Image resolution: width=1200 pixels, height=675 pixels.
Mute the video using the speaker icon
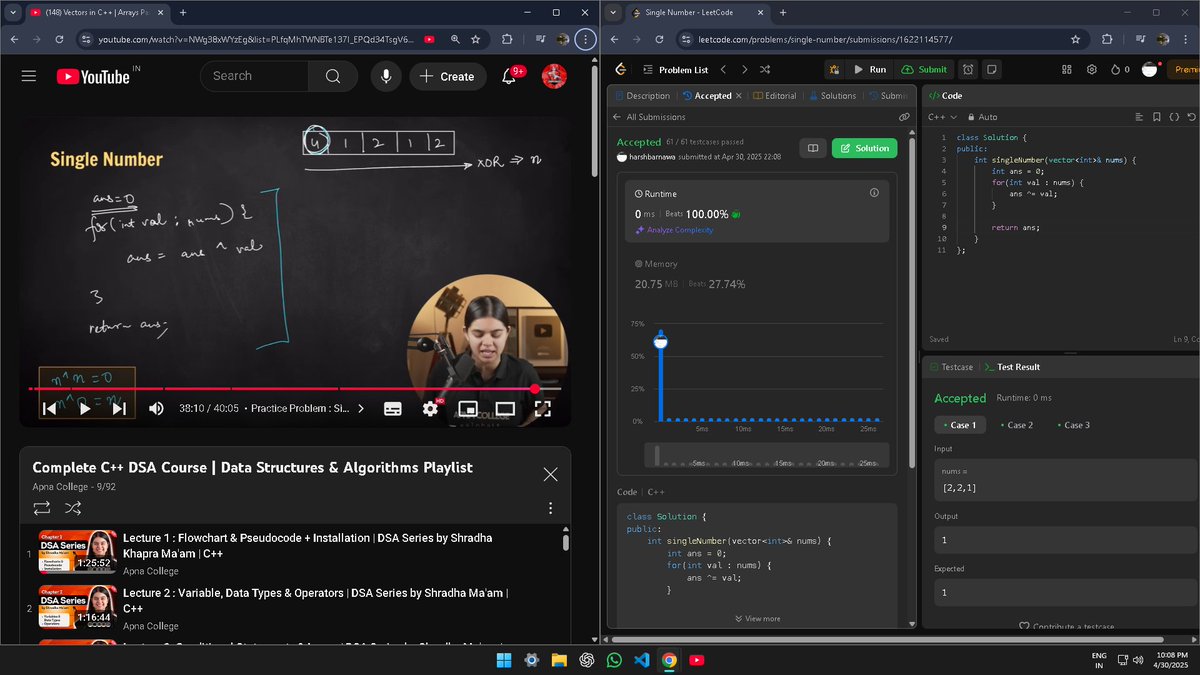point(156,408)
